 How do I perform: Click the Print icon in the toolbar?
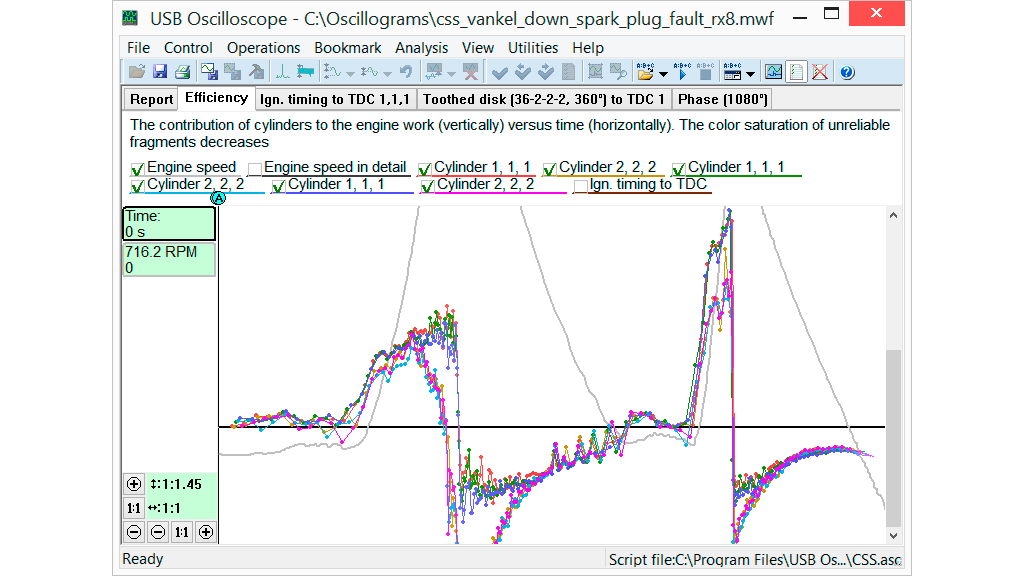182,72
